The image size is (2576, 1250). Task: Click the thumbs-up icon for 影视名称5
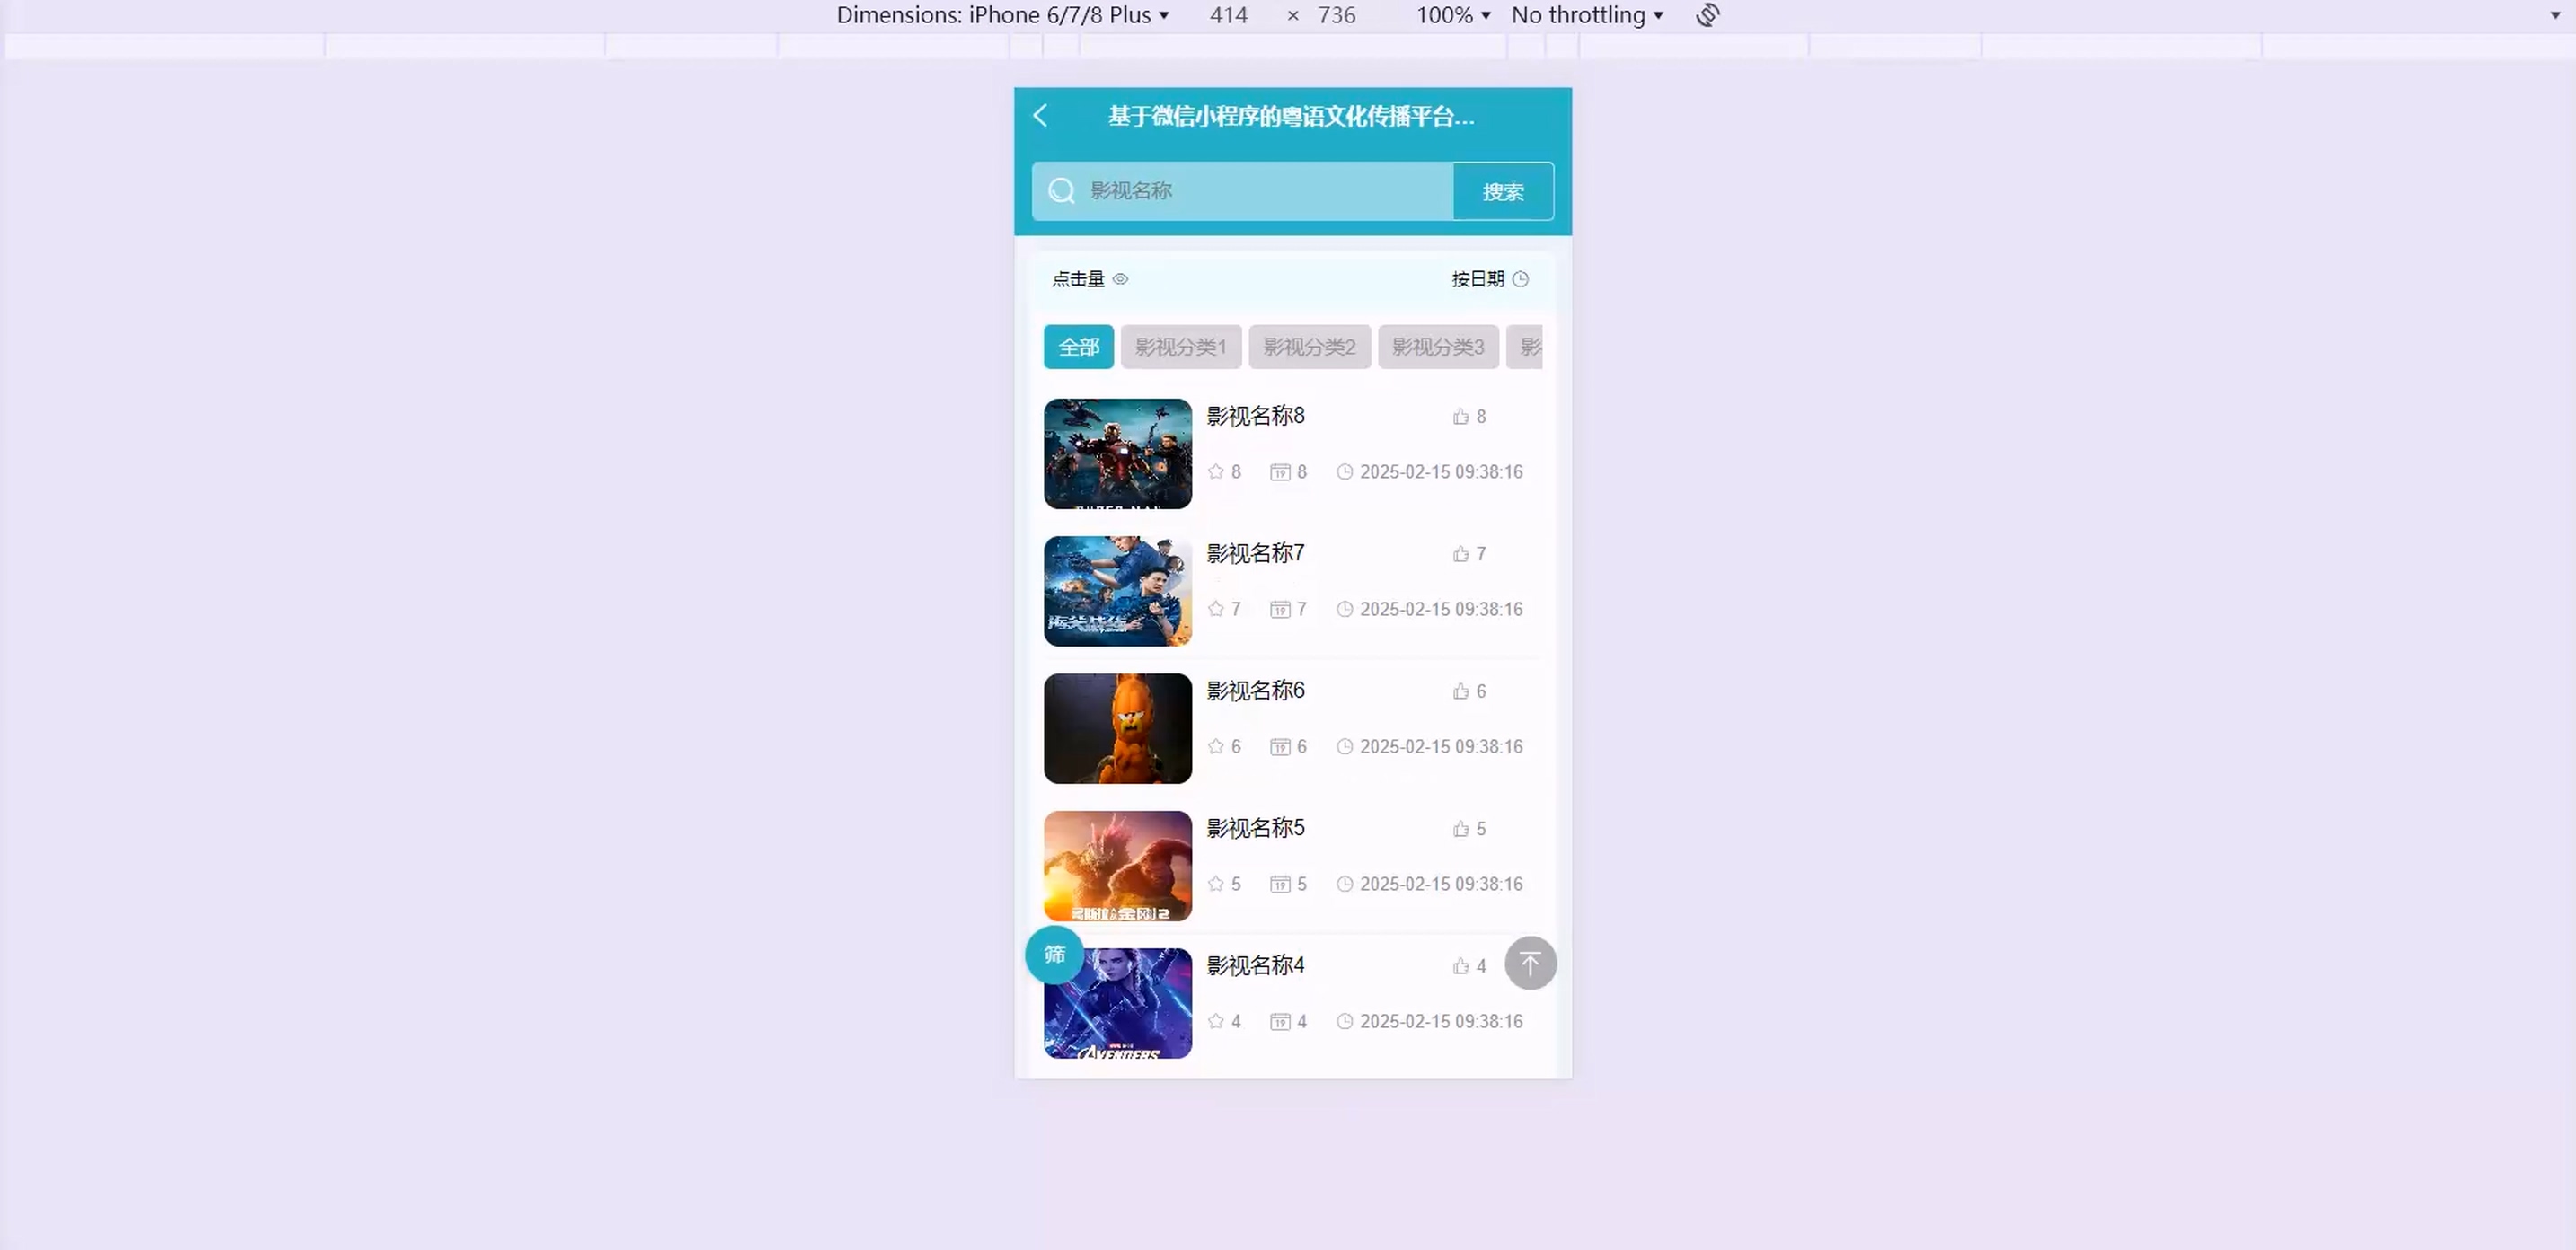pos(1461,829)
